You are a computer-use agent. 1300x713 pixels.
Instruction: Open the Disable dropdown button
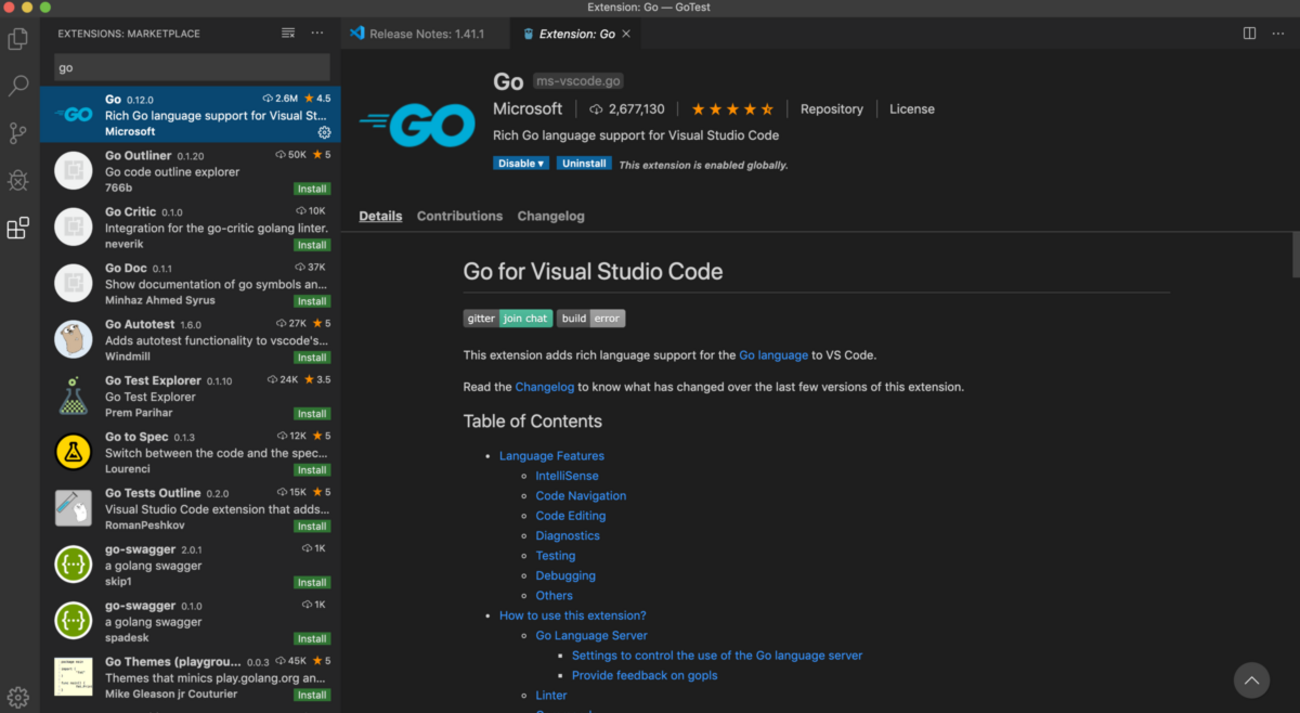tap(521, 163)
